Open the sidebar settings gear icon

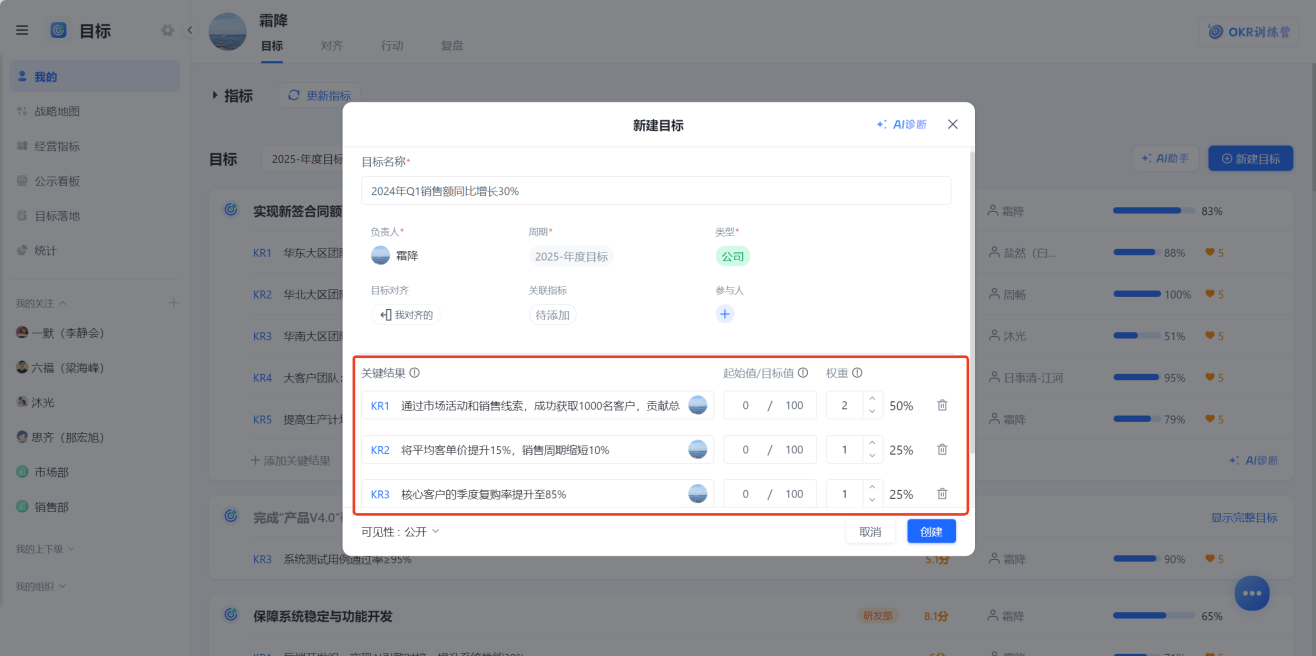pyautogui.click(x=167, y=30)
